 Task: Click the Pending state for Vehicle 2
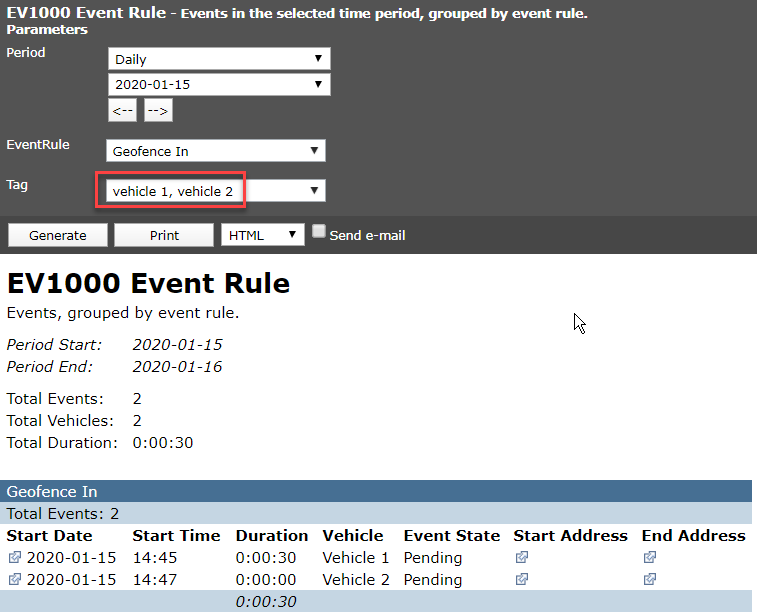click(x=433, y=579)
